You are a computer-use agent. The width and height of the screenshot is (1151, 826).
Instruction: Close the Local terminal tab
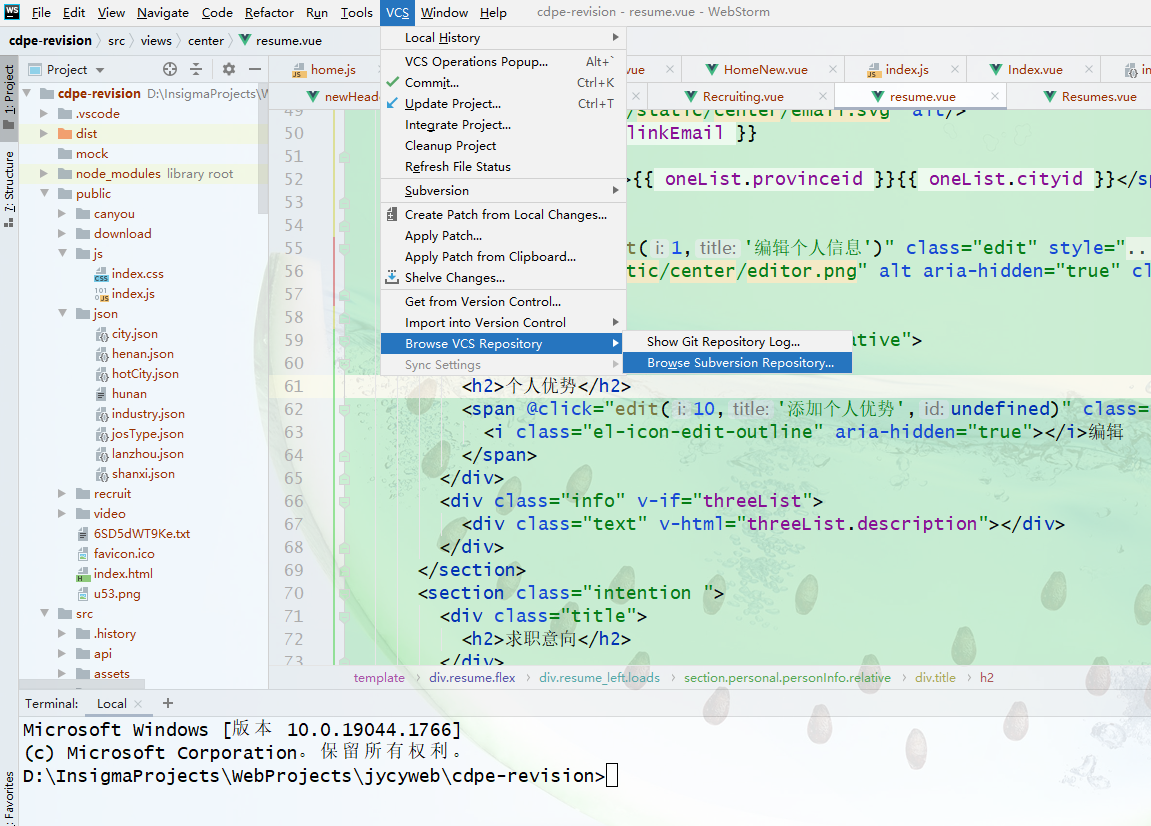pos(138,703)
